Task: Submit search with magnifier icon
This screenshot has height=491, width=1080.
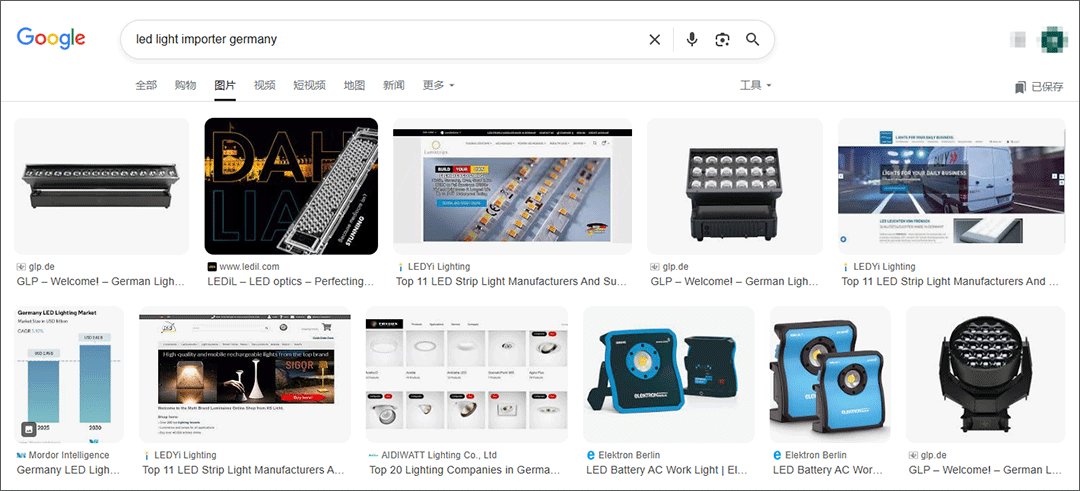Action: coord(752,39)
